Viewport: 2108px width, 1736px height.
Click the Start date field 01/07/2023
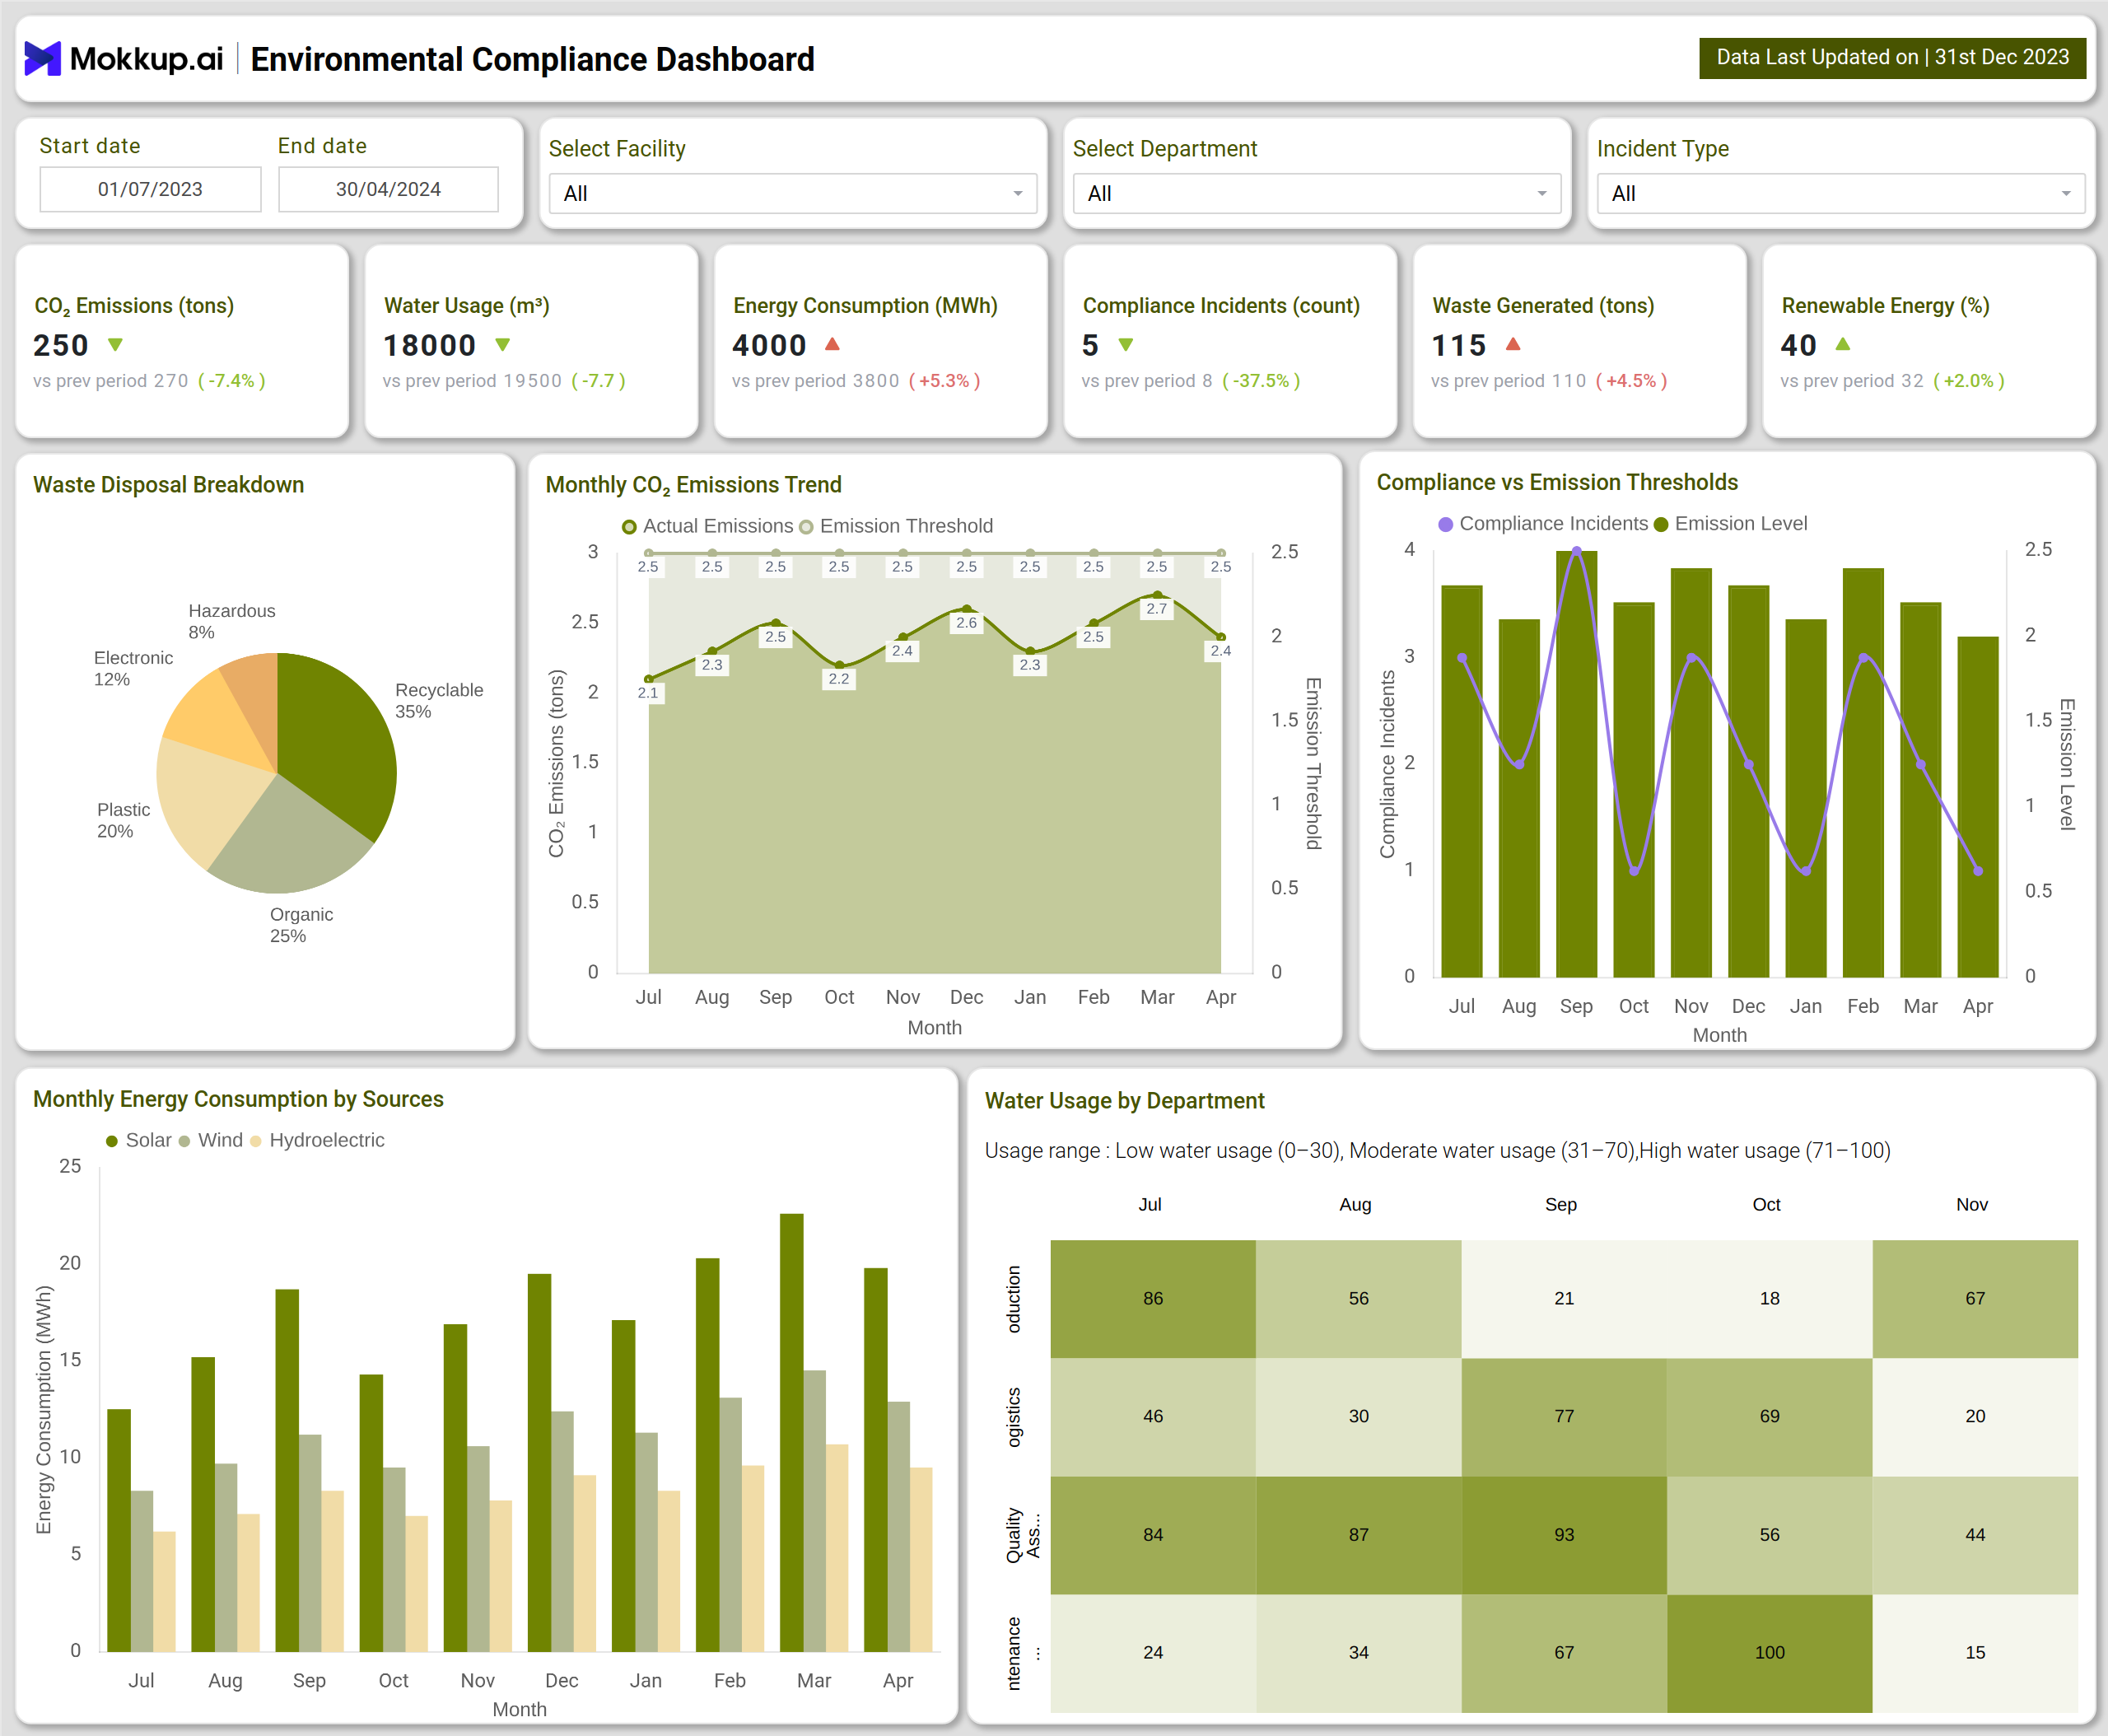click(150, 189)
